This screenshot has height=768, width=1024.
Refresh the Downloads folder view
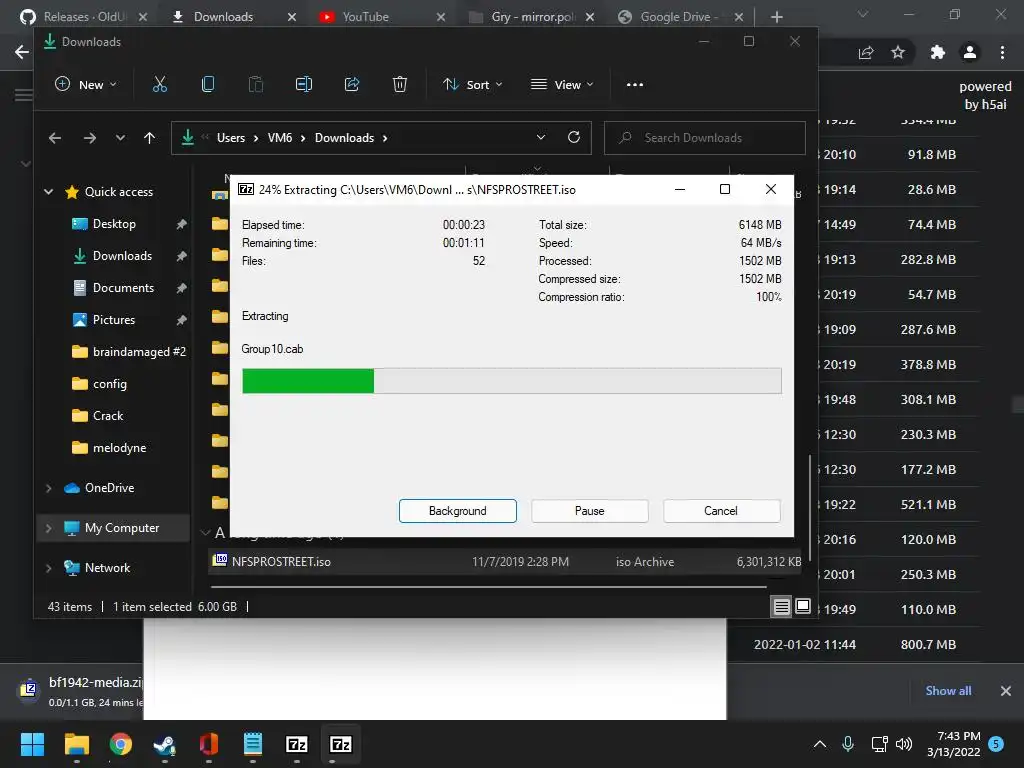click(x=574, y=137)
